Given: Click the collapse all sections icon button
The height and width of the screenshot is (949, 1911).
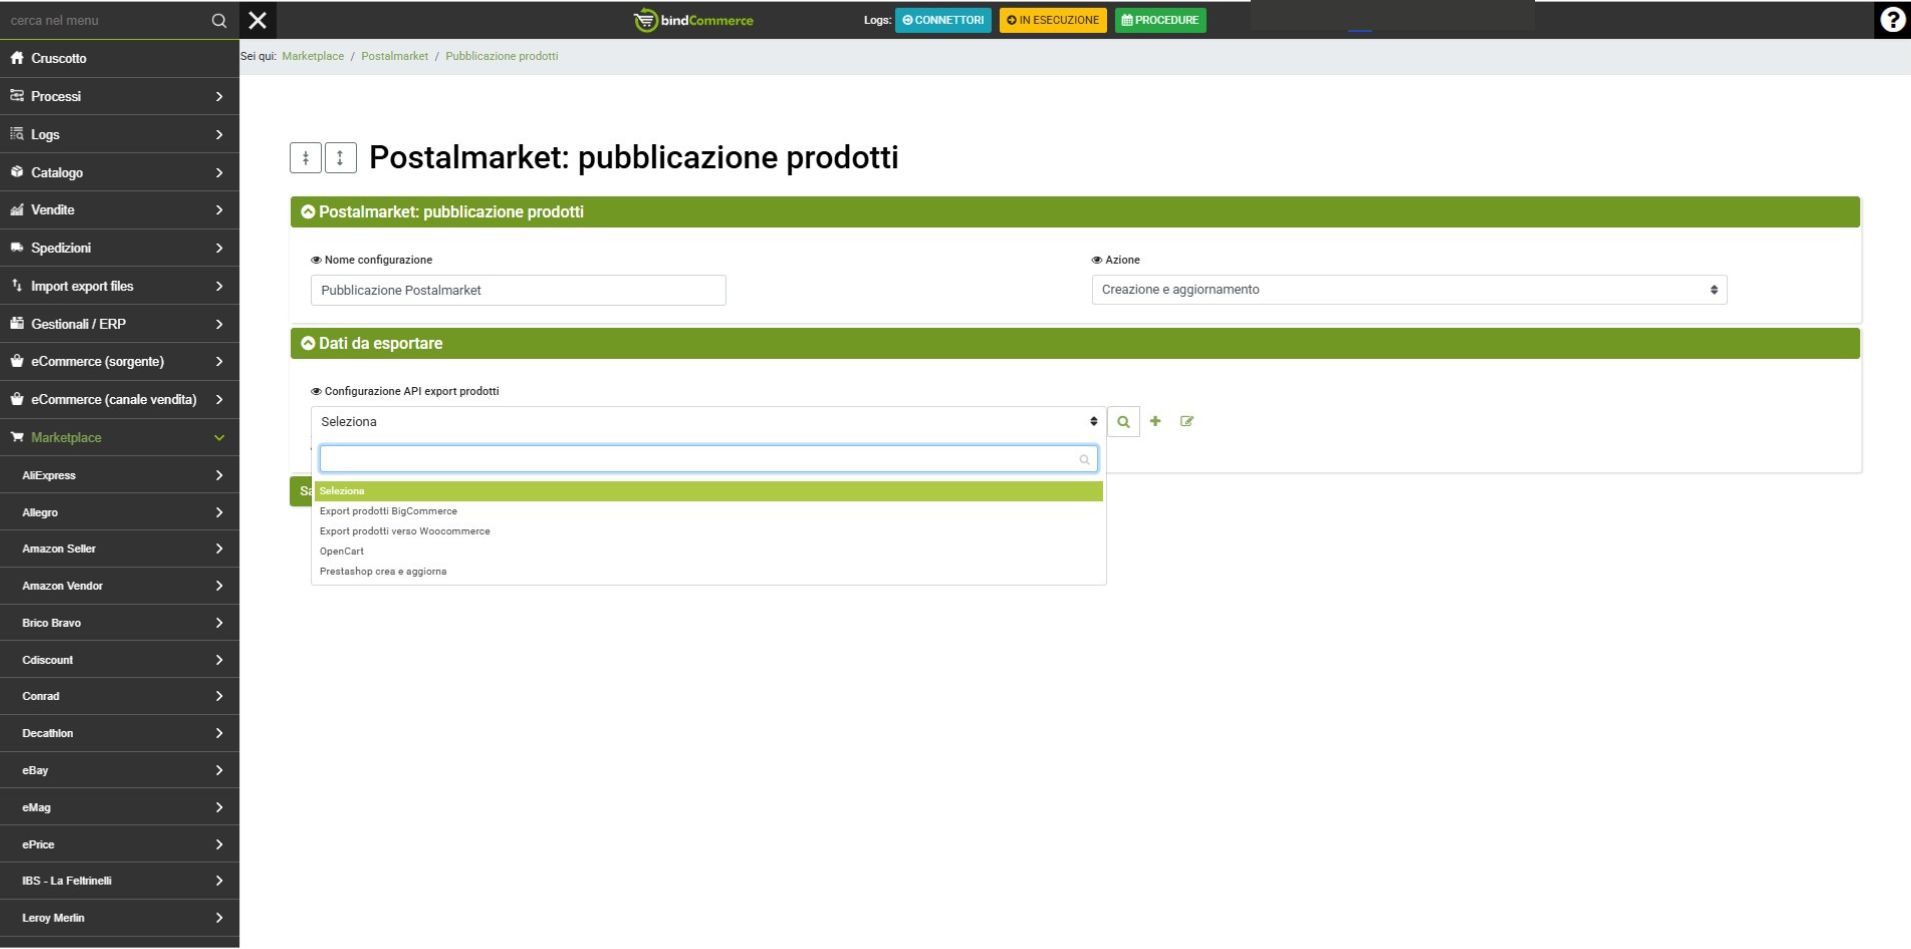Looking at the screenshot, I should tap(305, 158).
